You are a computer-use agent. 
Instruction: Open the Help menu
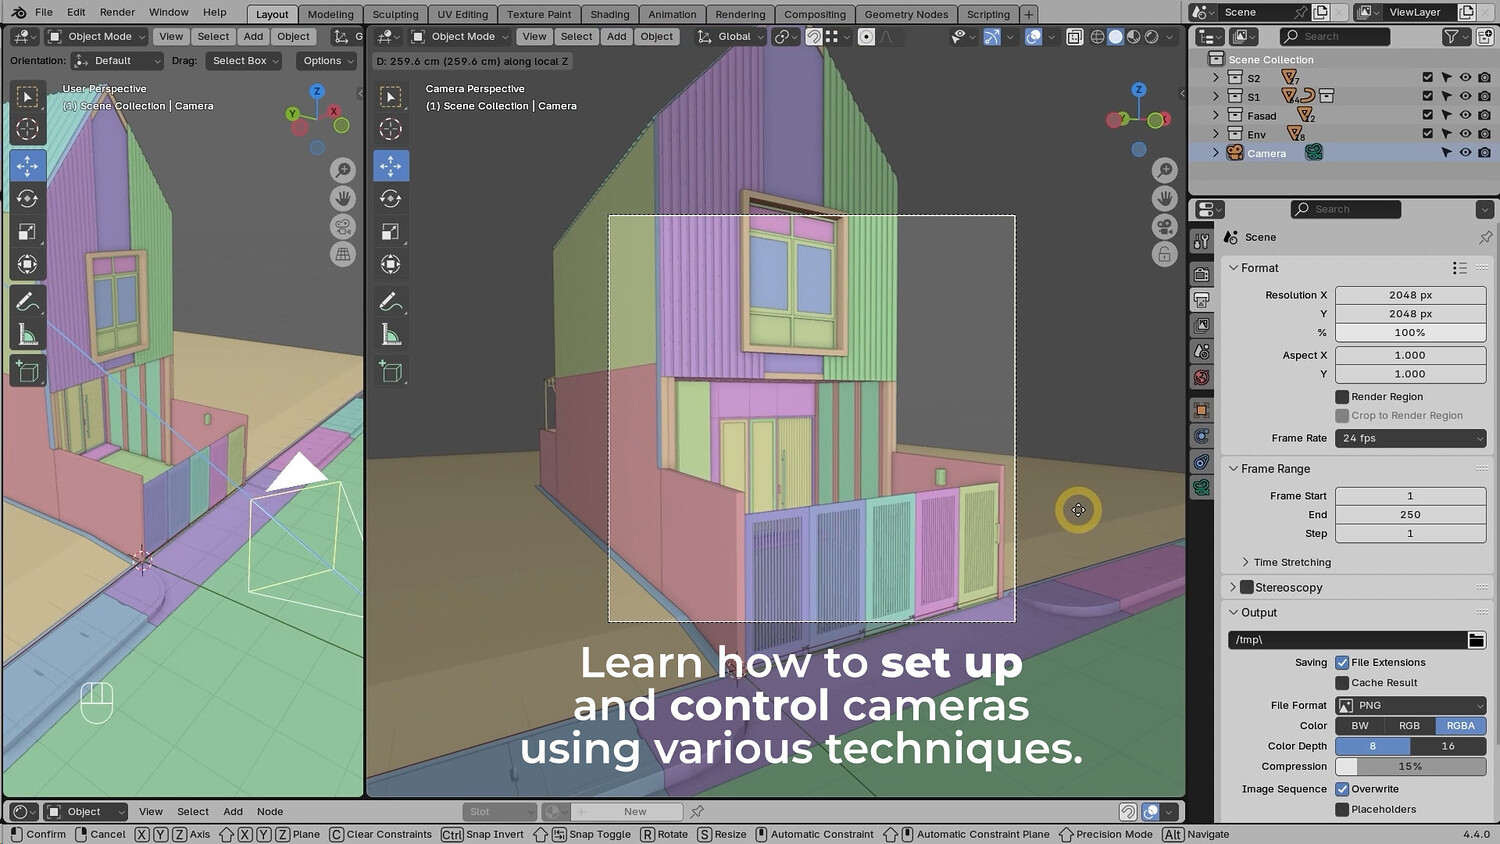[215, 13]
